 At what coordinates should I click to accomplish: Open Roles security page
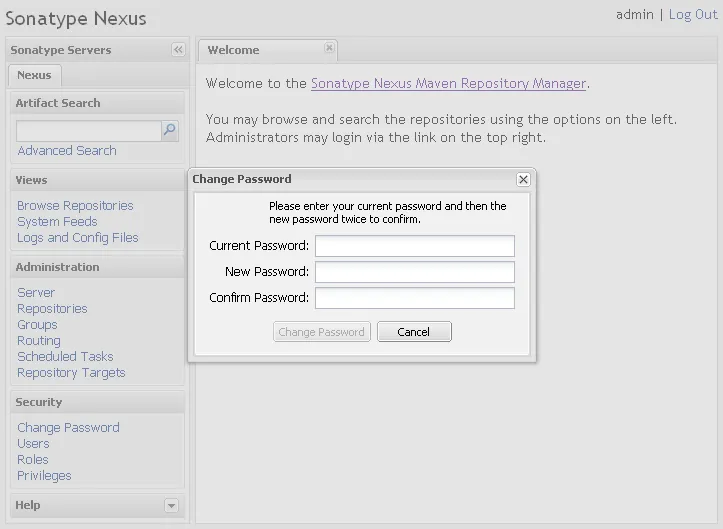33,460
